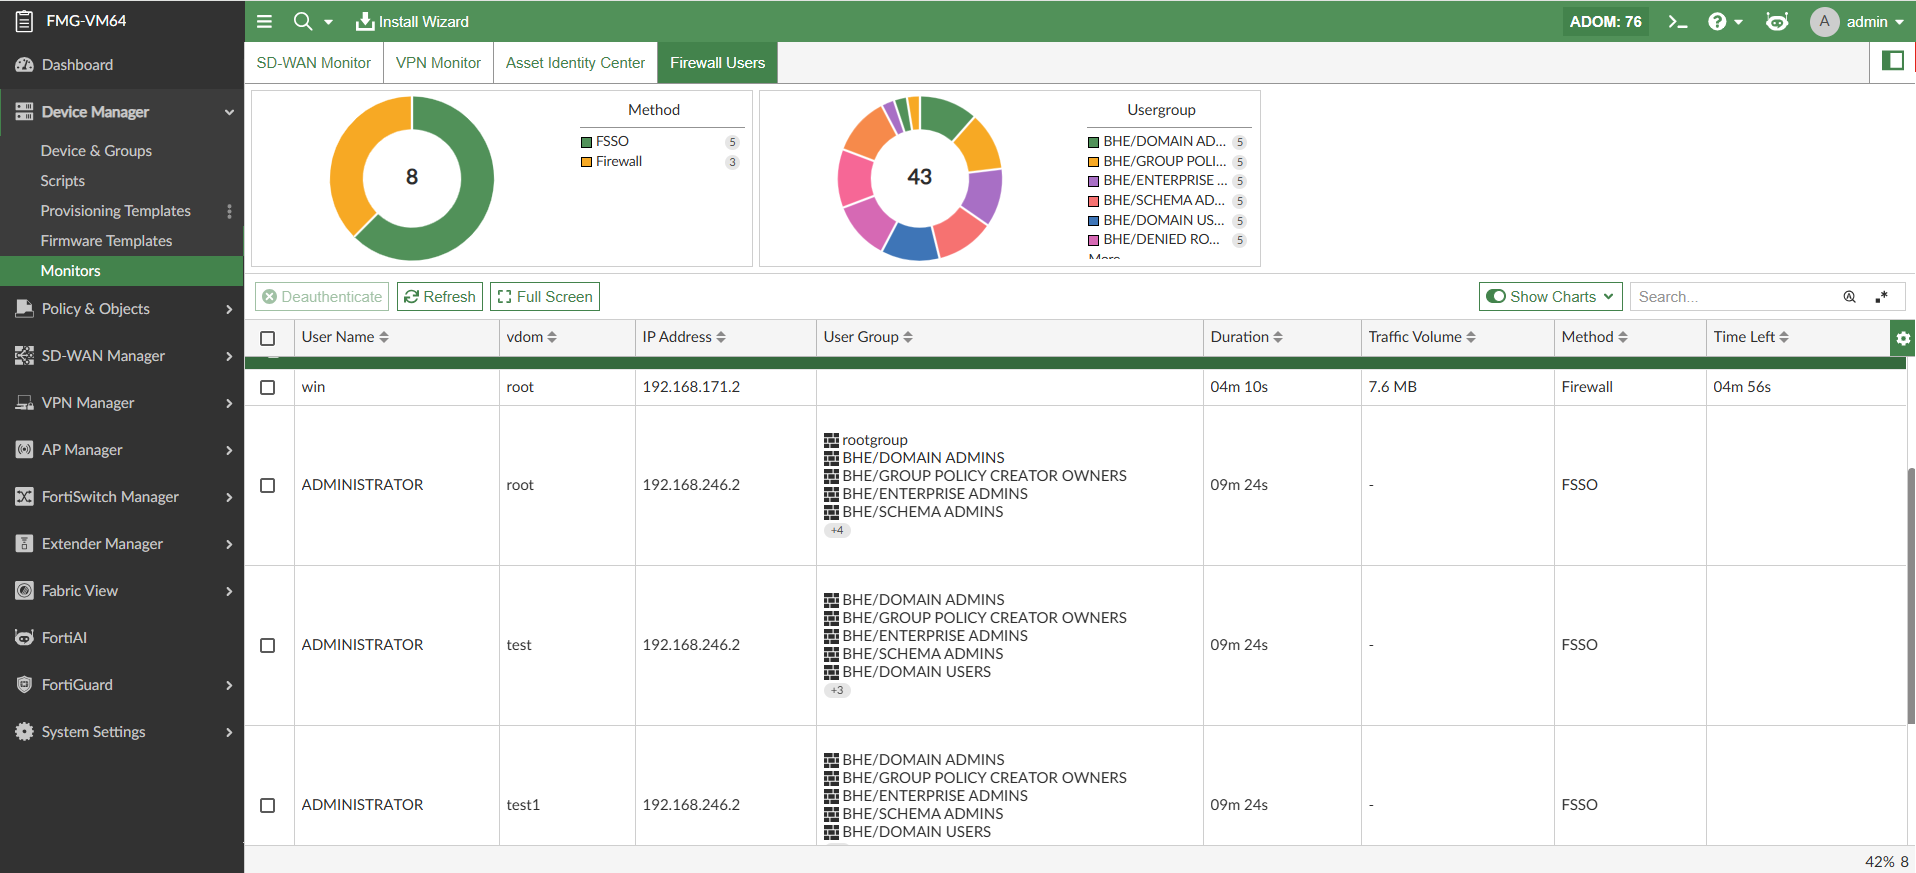Click the FortiAI robot icon in header

tap(1776, 21)
